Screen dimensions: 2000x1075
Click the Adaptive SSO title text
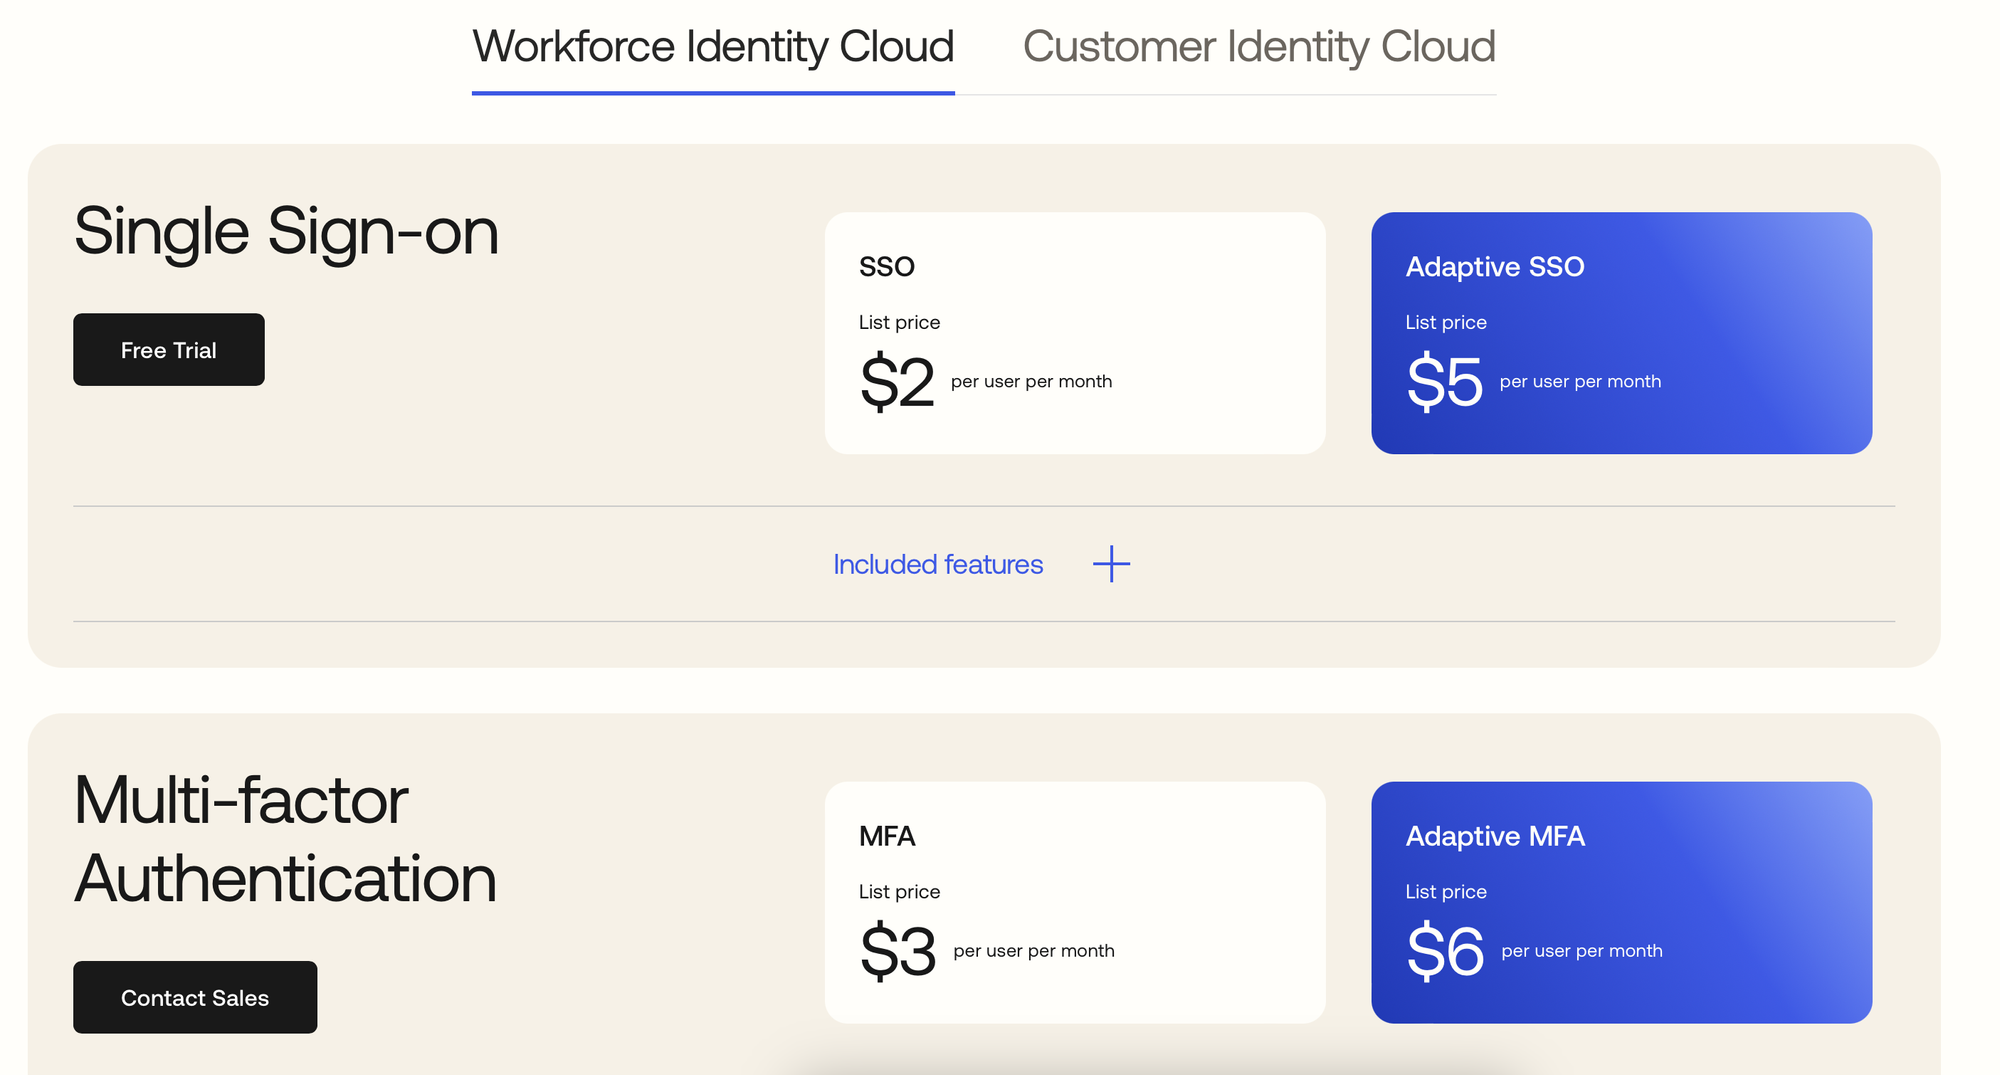1495,267
